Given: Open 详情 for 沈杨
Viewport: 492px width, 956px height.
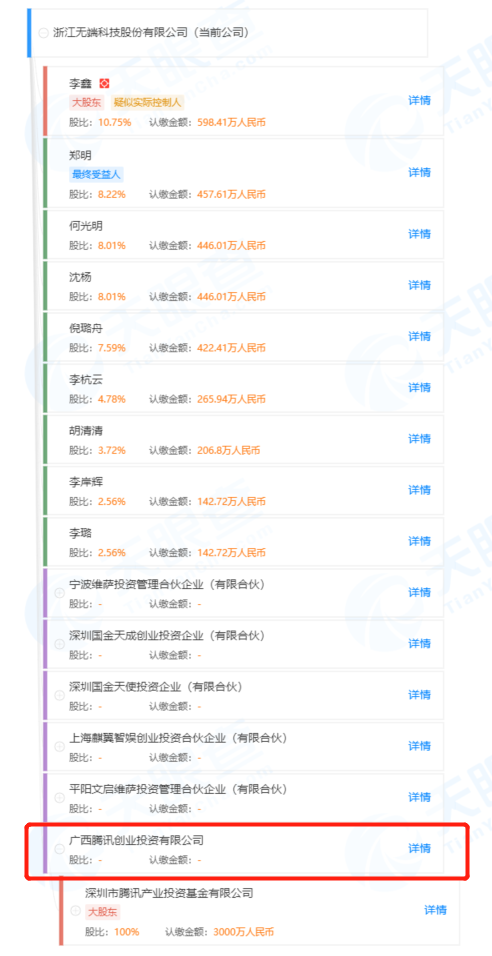Looking at the screenshot, I should [x=419, y=285].
